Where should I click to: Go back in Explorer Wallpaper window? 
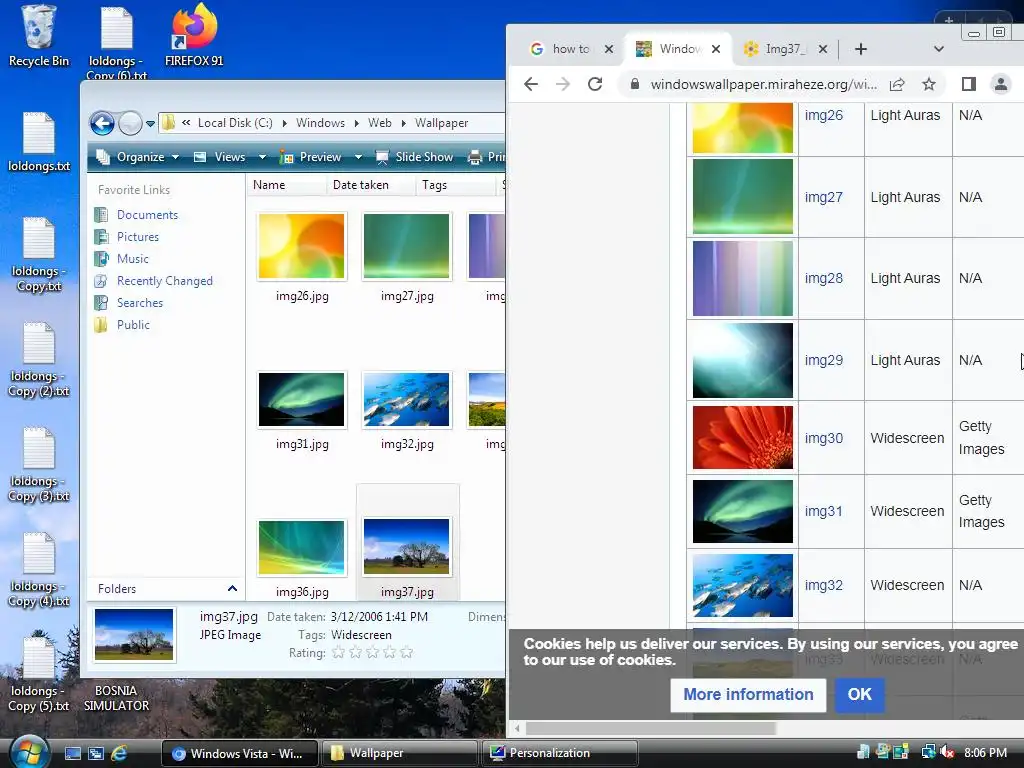(x=102, y=123)
